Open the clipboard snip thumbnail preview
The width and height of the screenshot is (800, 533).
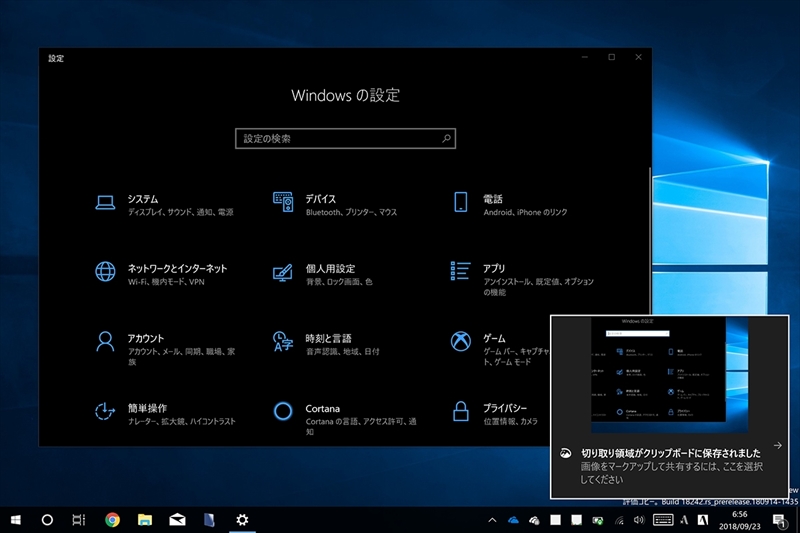coord(669,375)
